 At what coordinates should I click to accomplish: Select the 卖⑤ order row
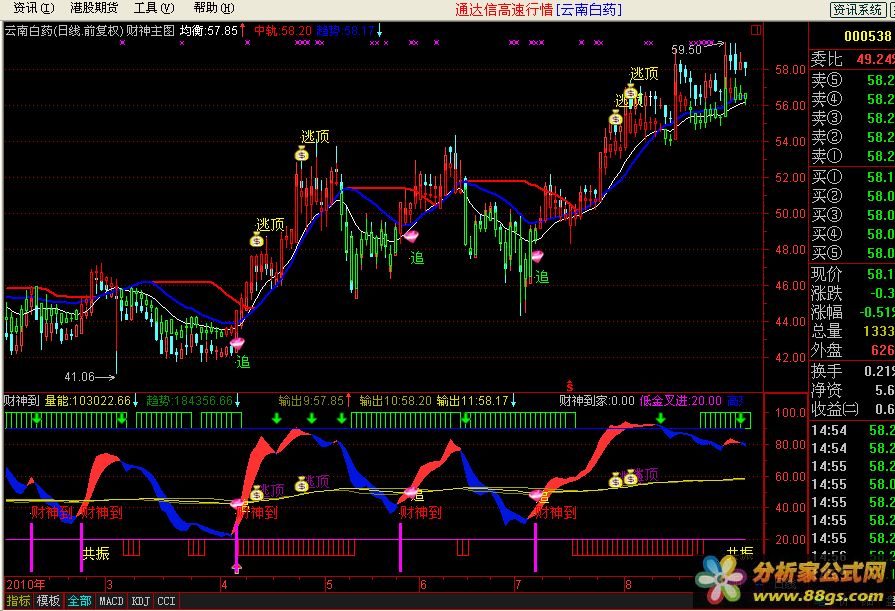tap(852, 80)
